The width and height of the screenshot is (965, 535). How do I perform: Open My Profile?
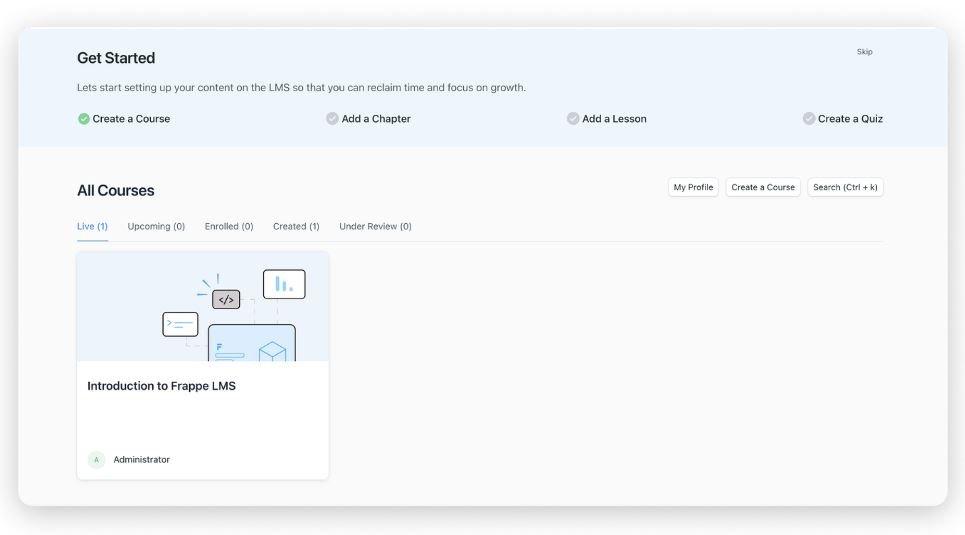(693, 187)
